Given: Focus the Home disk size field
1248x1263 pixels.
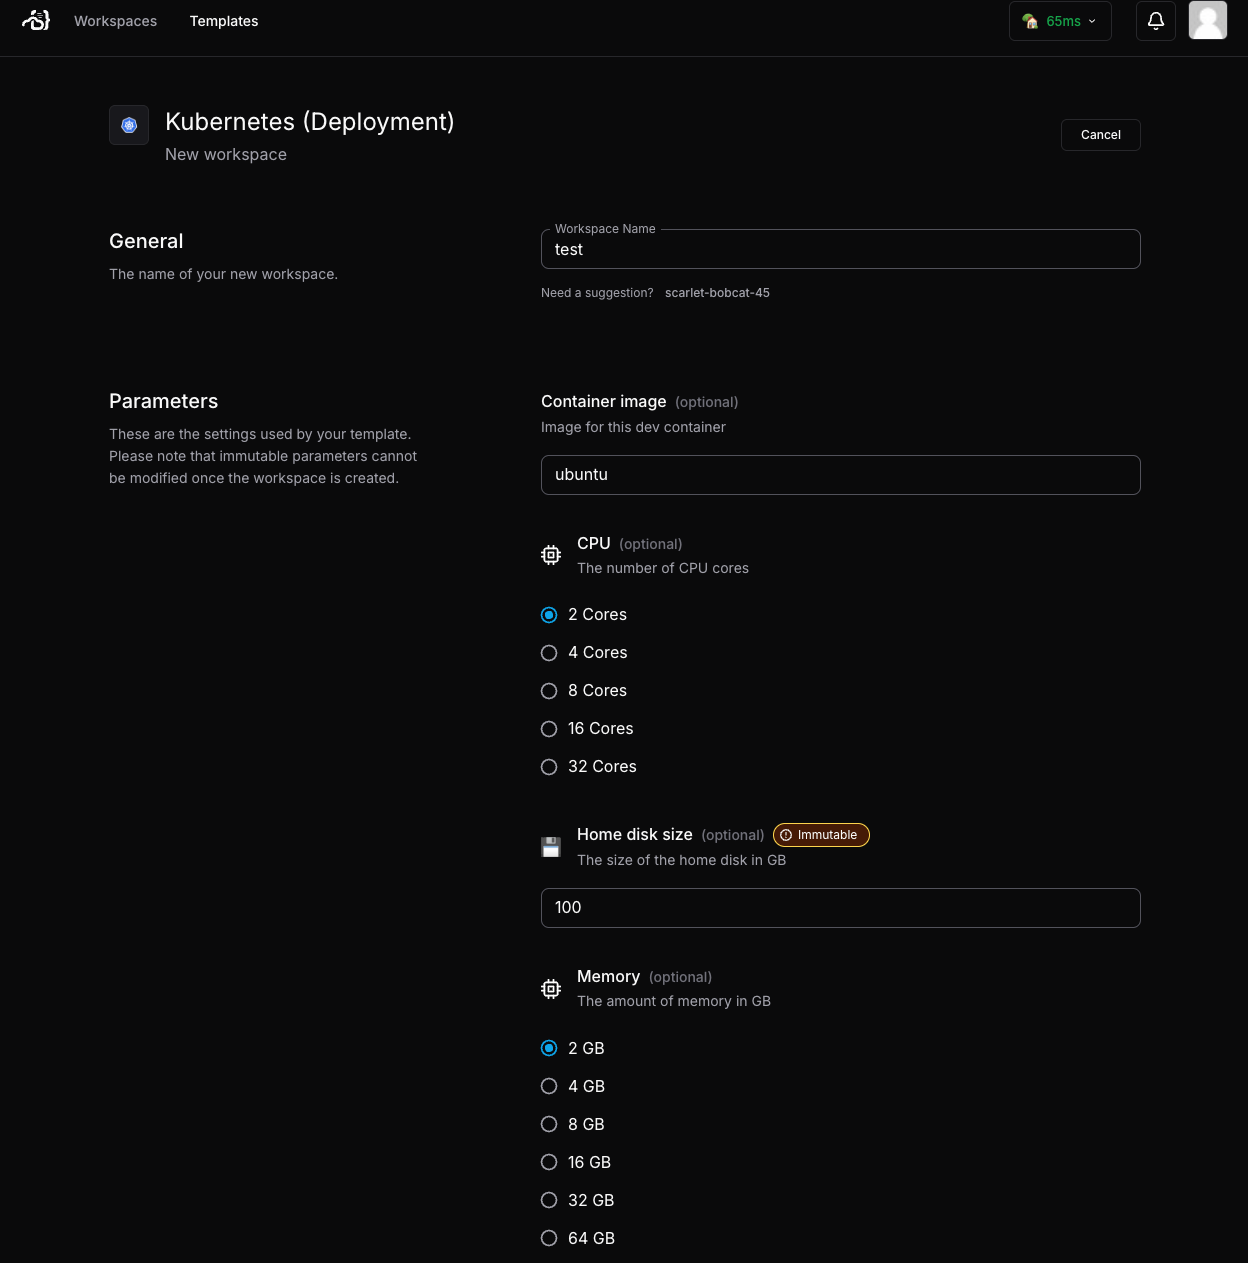Looking at the screenshot, I should (840, 908).
